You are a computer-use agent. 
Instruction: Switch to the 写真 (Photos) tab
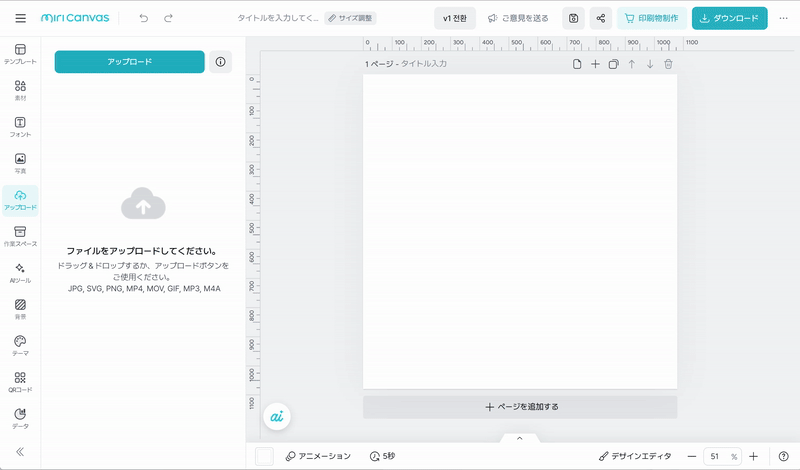20,162
